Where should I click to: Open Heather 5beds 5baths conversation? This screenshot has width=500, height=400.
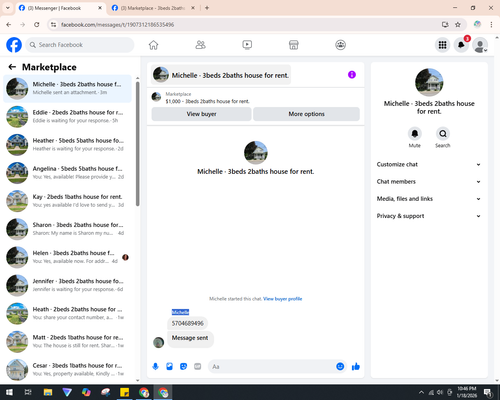(x=68, y=144)
